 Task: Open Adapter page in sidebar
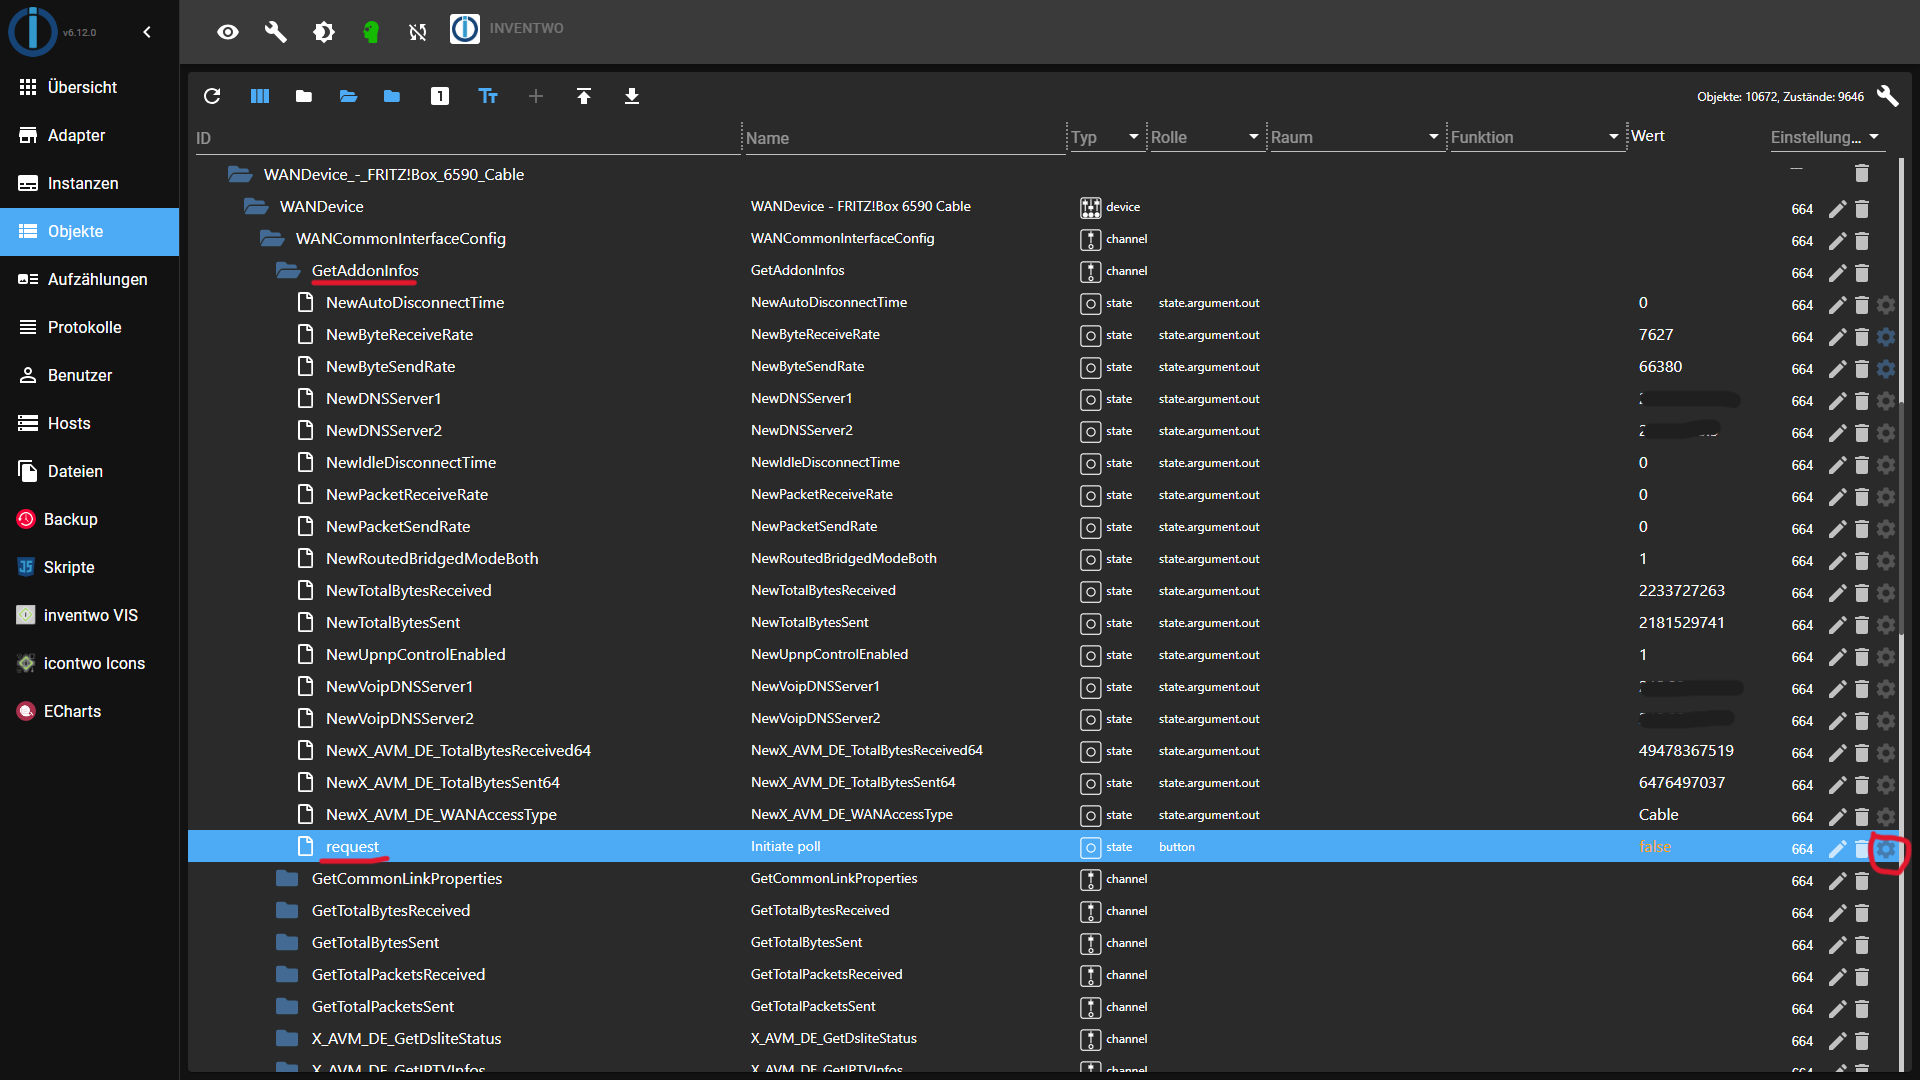90,135
